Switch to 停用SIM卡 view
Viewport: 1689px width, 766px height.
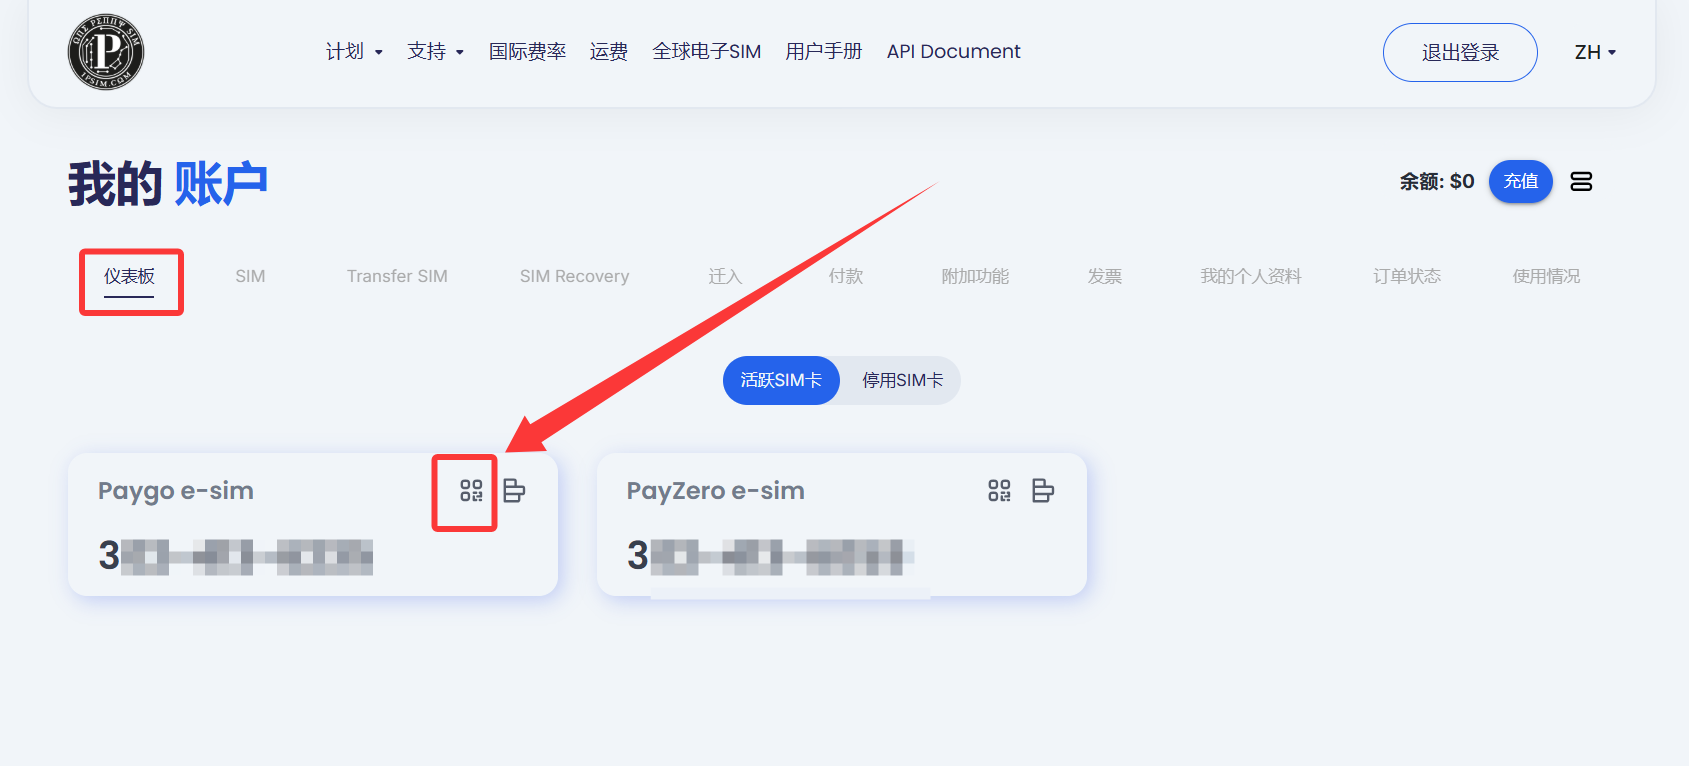tap(902, 380)
